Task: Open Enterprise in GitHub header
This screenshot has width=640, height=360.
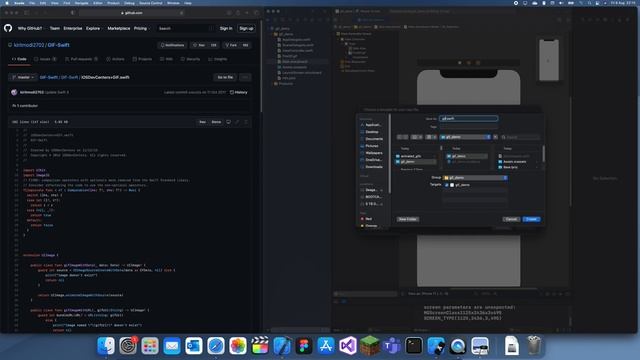Action: [x=73, y=29]
